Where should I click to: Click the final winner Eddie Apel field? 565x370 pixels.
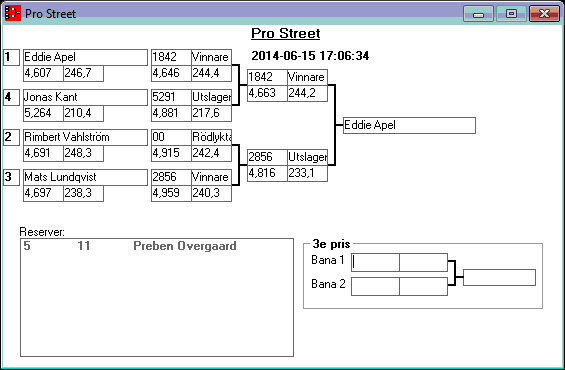coord(409,125)
